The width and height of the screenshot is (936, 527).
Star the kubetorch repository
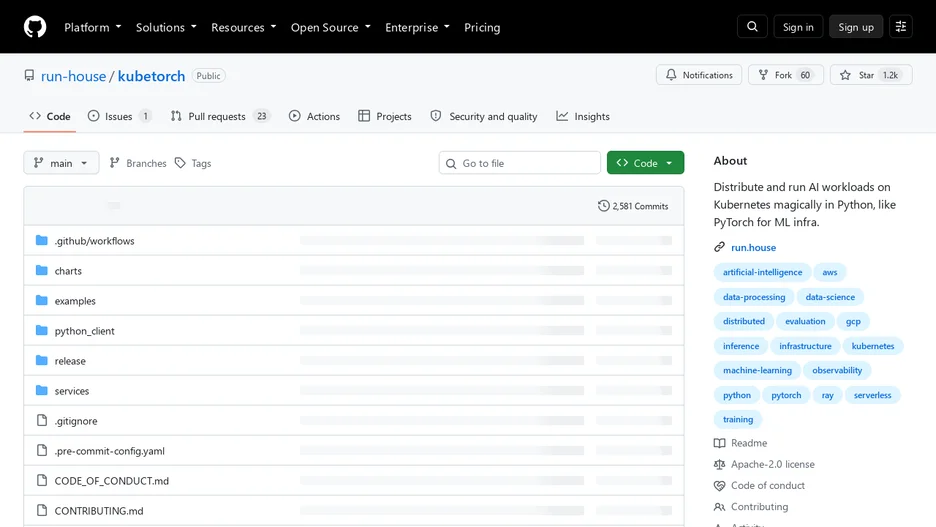871,75
